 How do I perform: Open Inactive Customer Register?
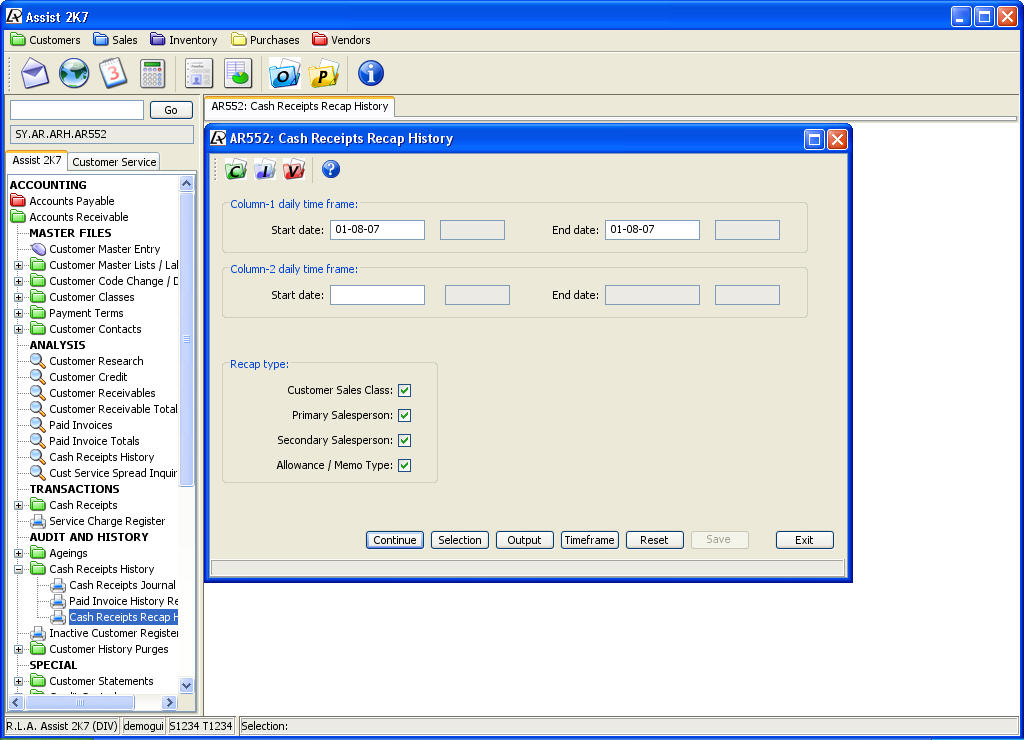[x=113, y=634]
